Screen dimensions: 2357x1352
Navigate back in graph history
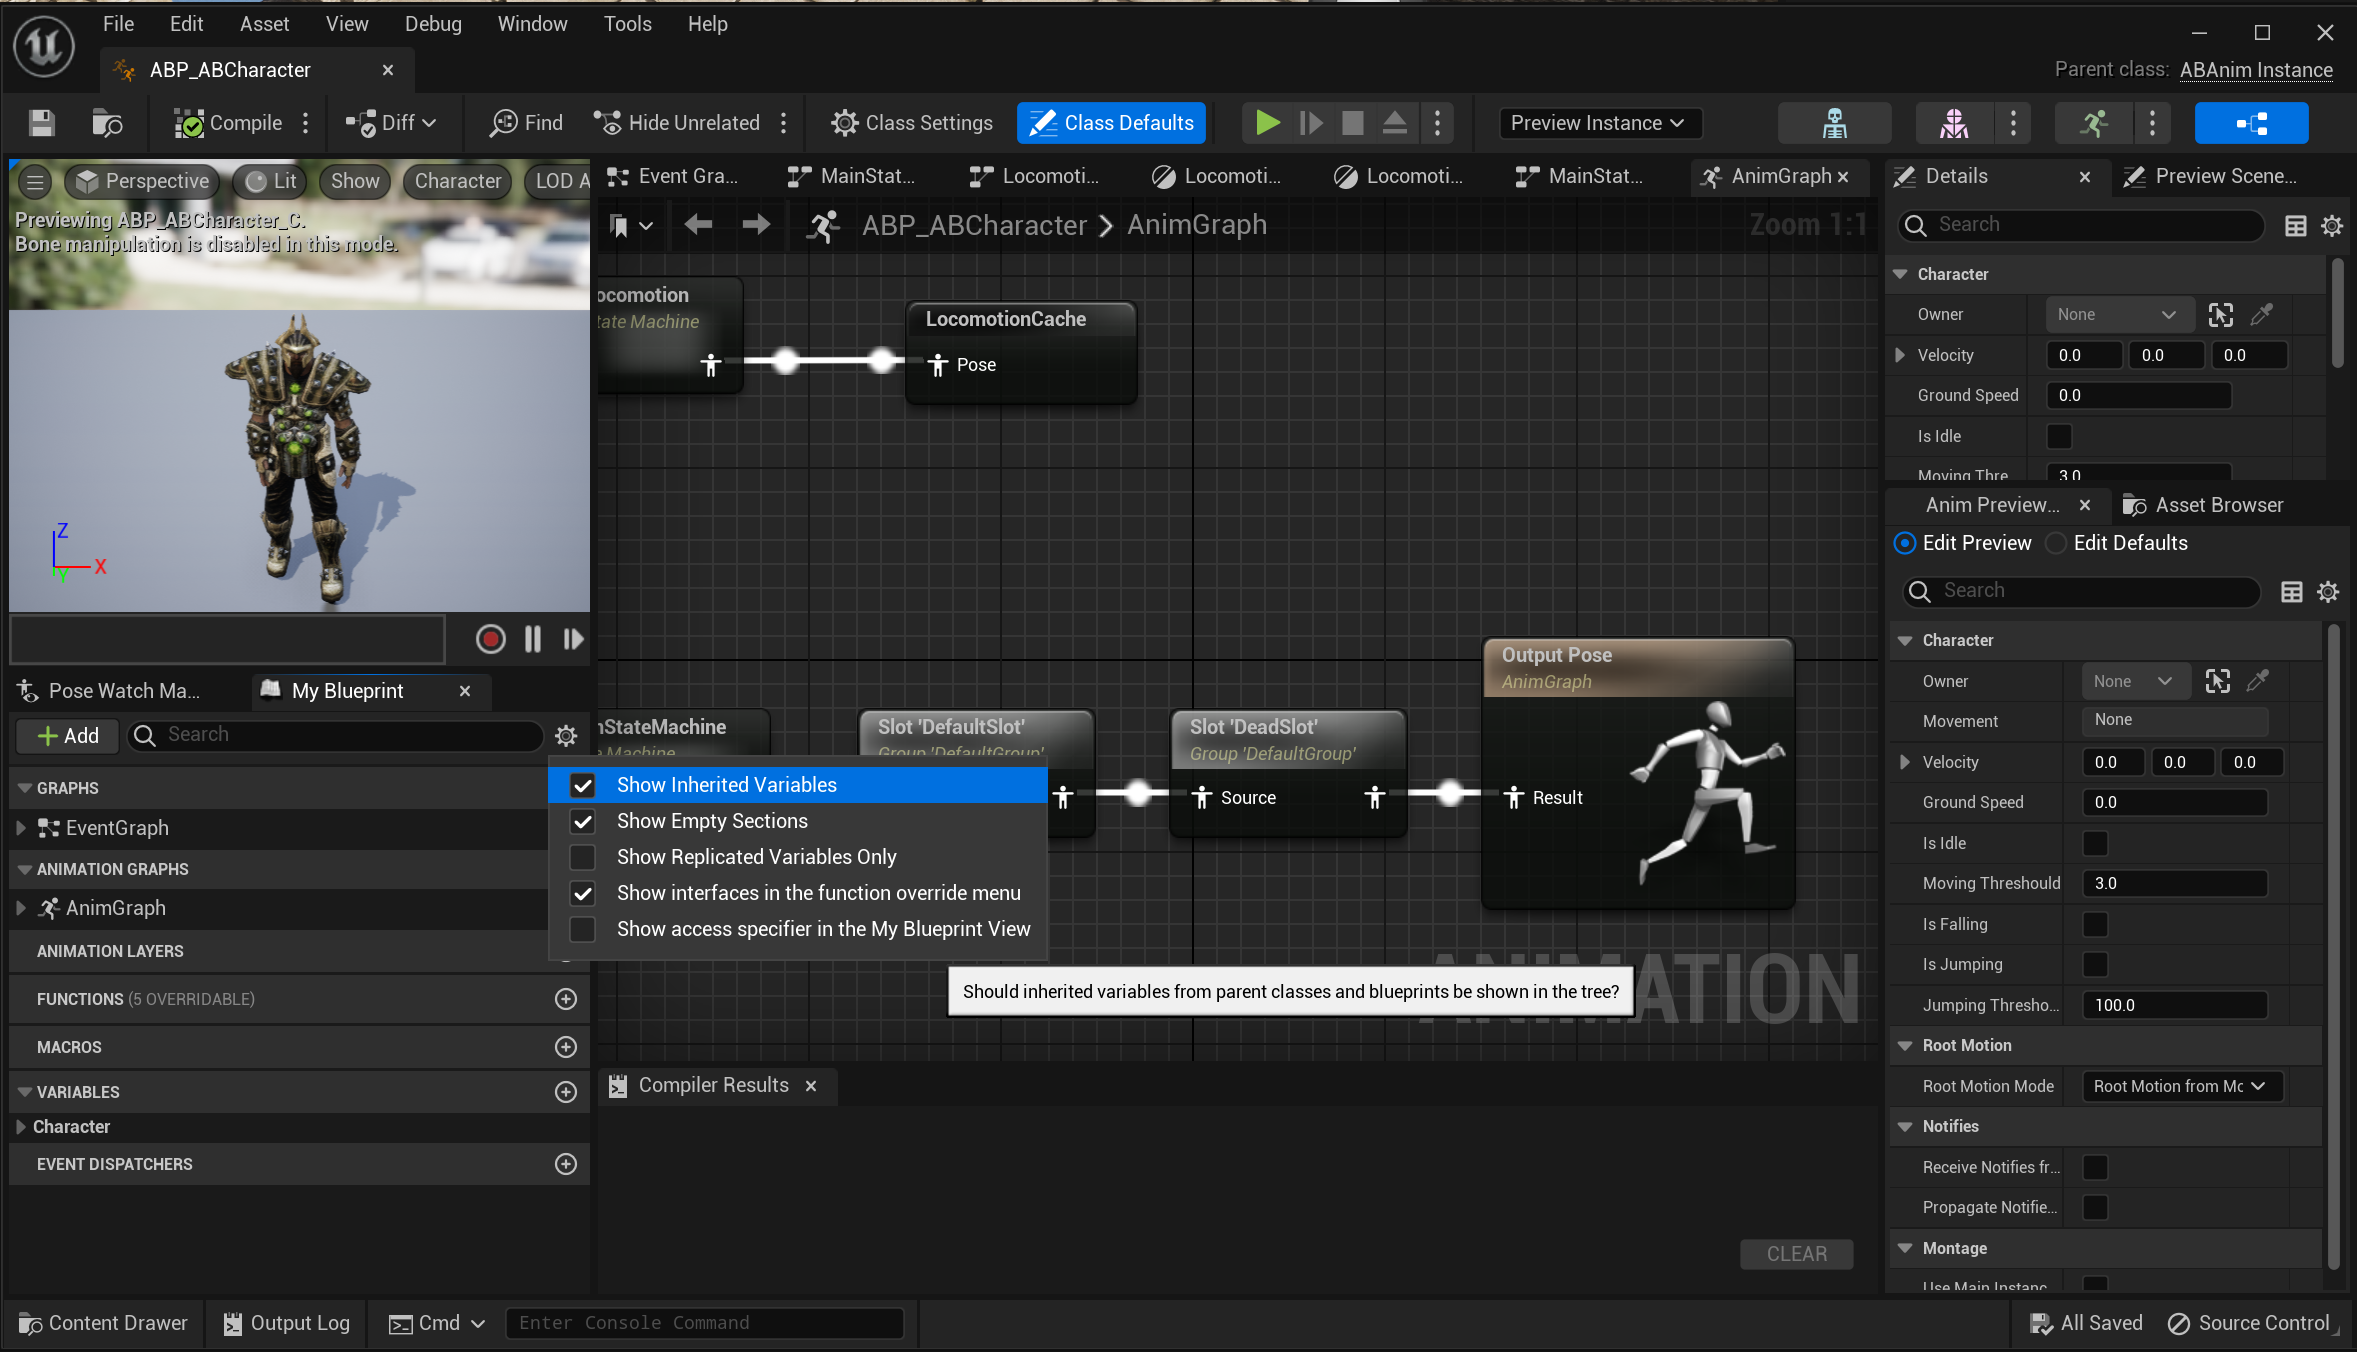[x=698, y=225]
